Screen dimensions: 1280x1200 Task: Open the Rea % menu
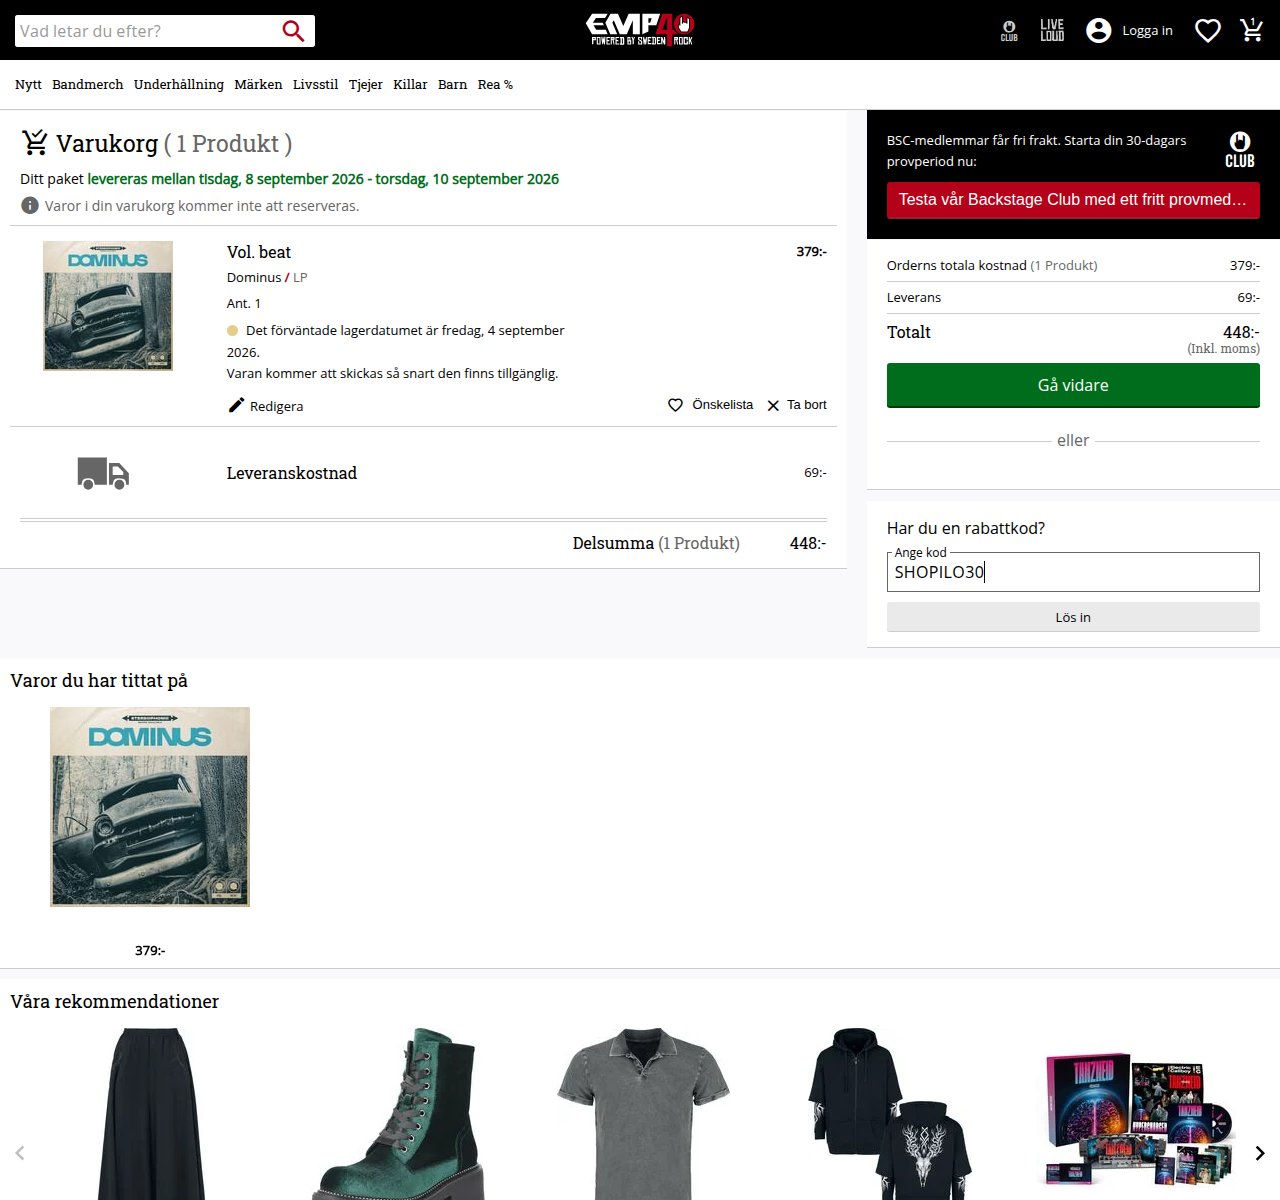coord(495,85)
